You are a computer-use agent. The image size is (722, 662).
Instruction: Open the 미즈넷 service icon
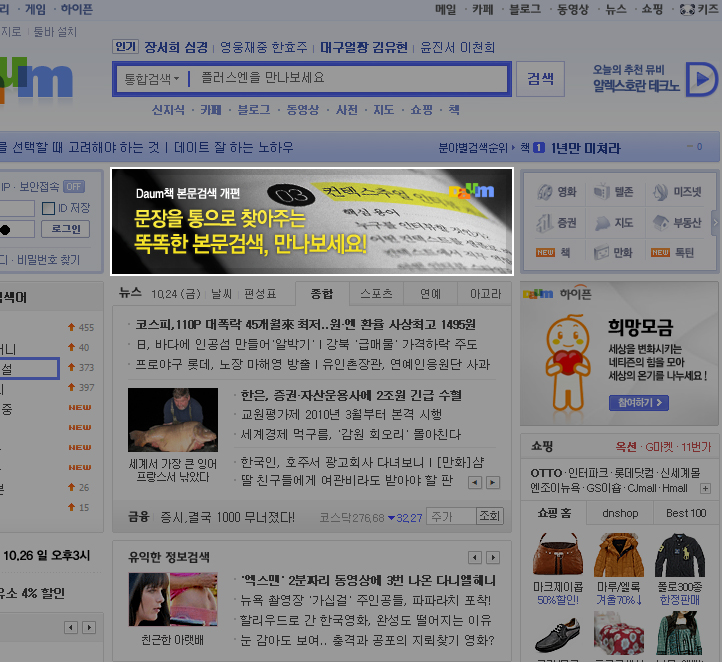pos(661,193)
